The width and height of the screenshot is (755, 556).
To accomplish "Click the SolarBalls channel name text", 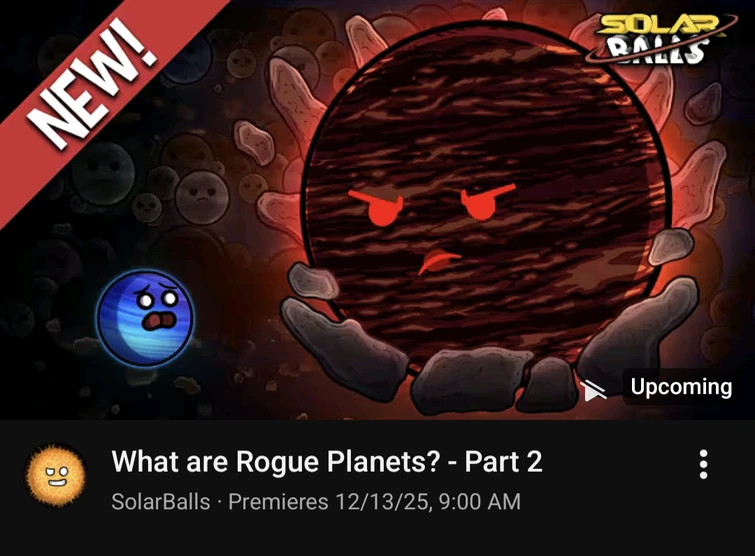I will pos(161,502).
